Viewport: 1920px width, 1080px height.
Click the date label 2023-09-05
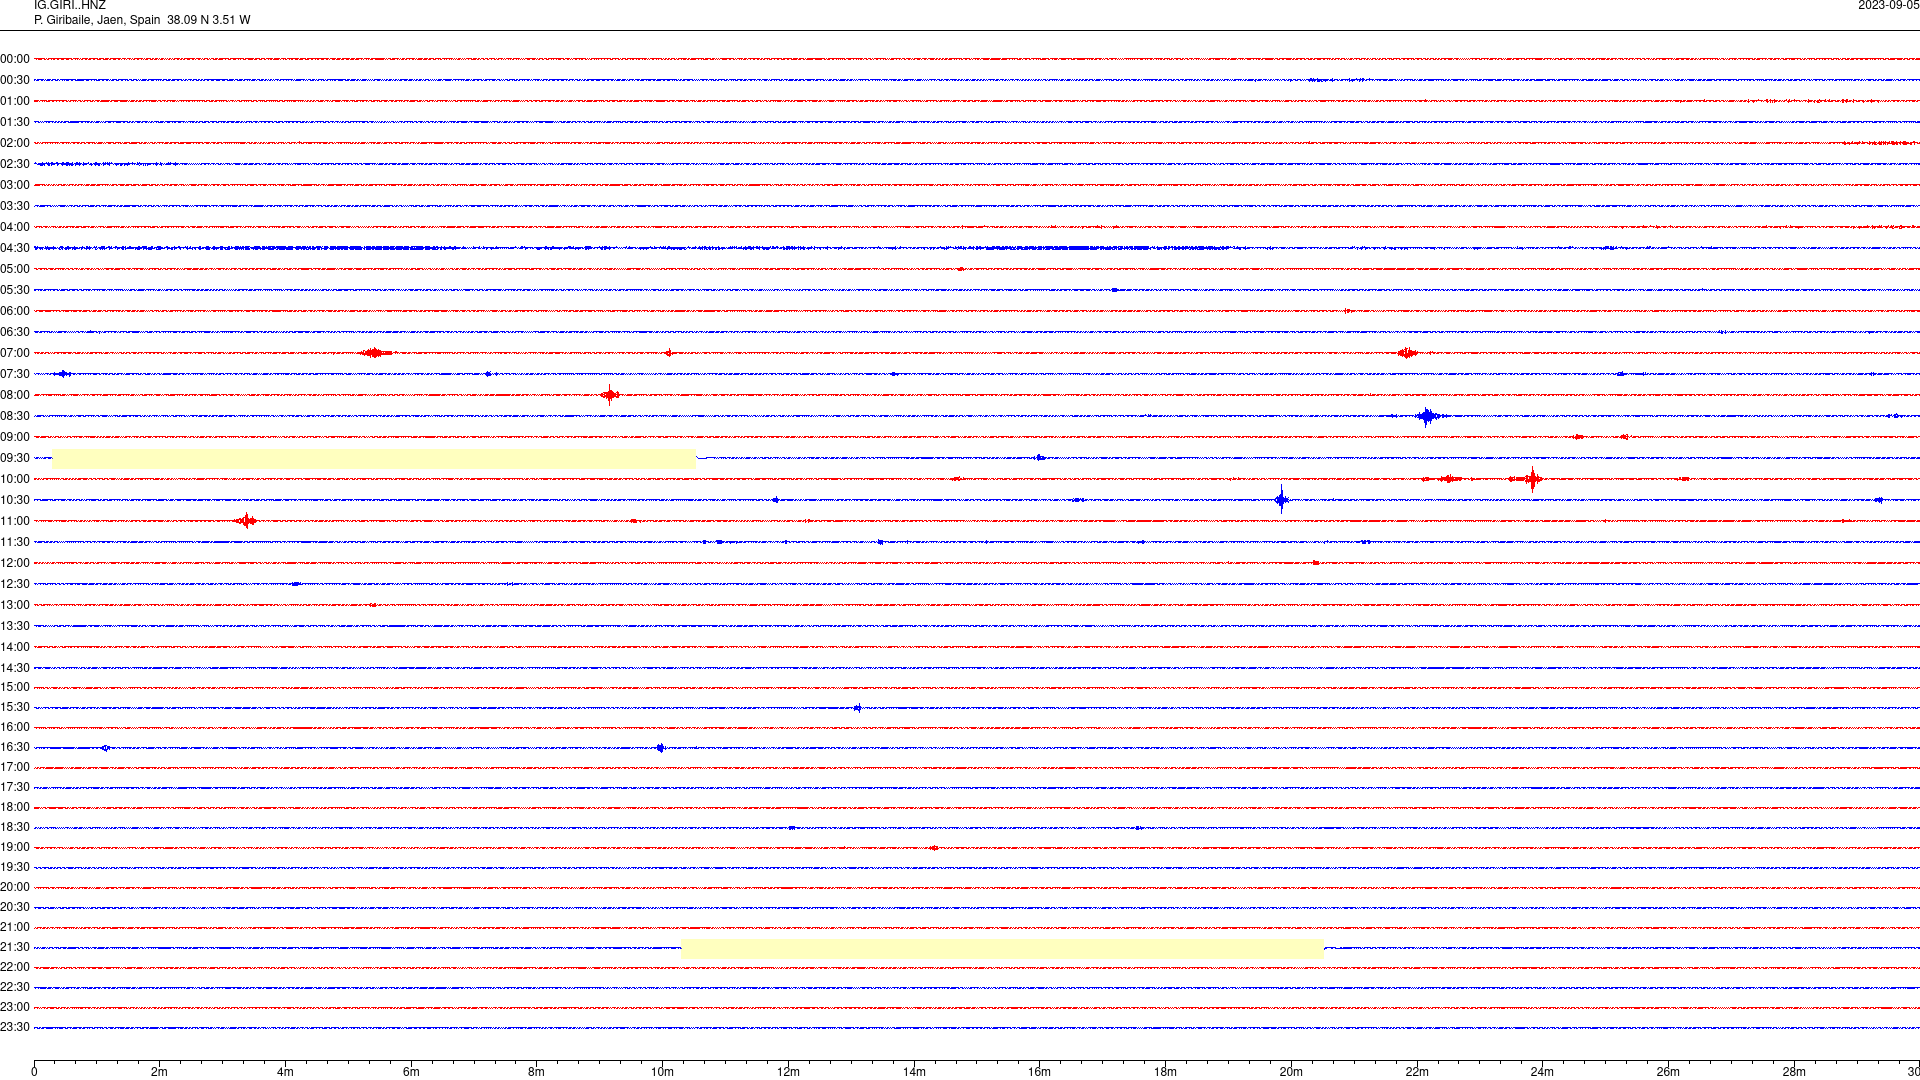[x=1888, y=5]
